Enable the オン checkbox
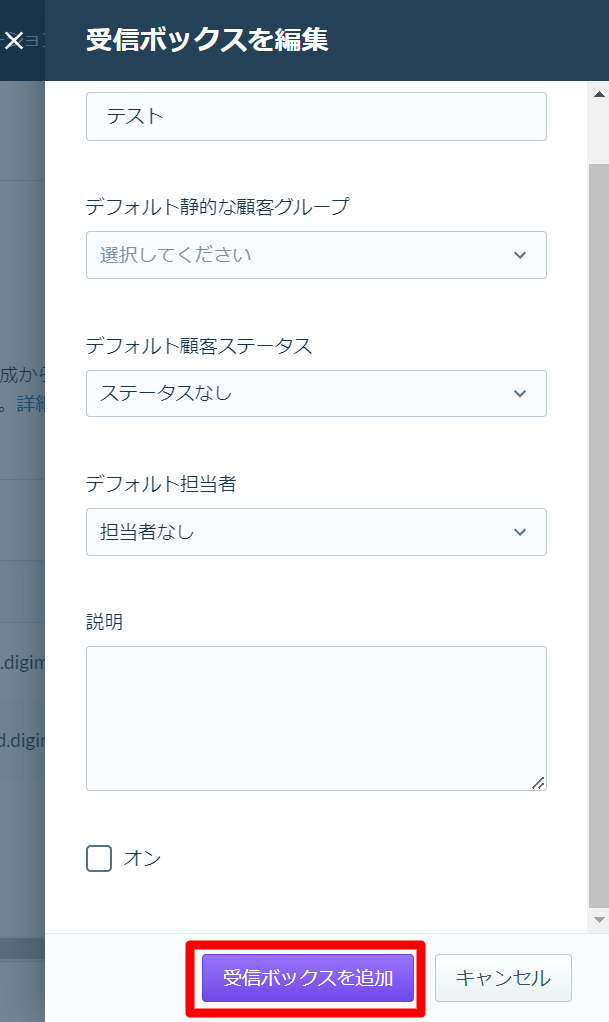This screenshot has width=609, height=1022. (x=99, y=858)
